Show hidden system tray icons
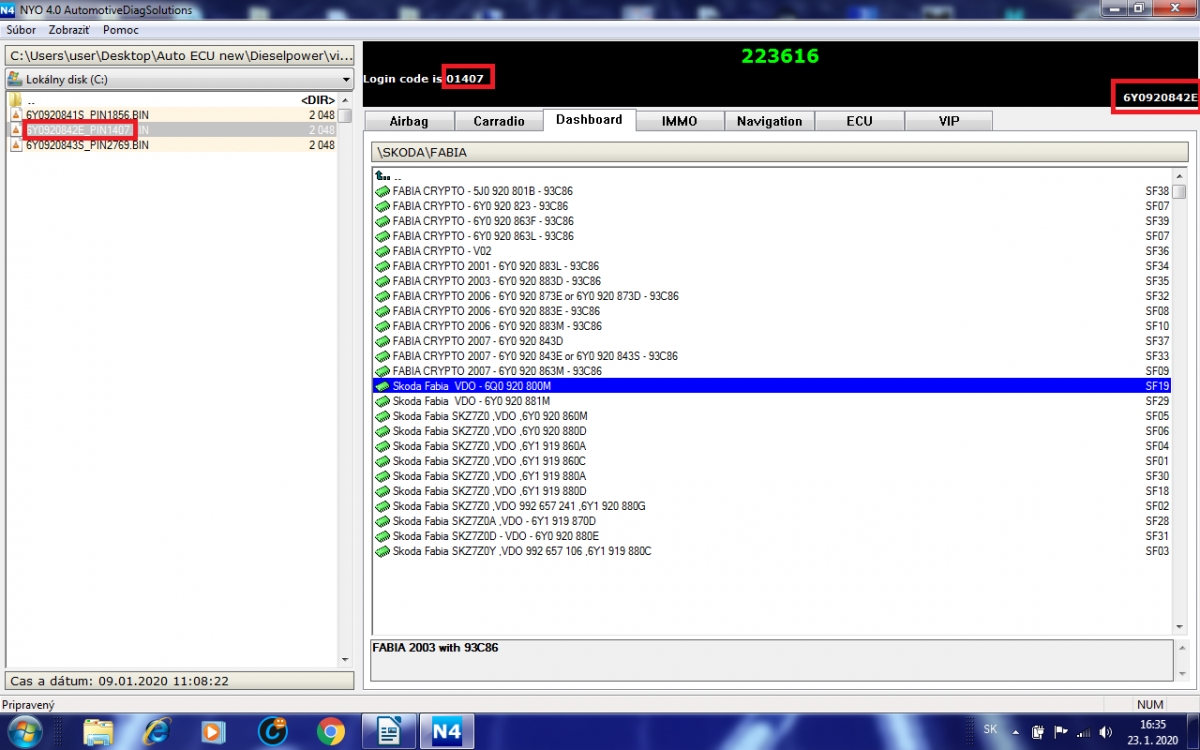Screen dimensions: 1200x750 [1017, 732]
